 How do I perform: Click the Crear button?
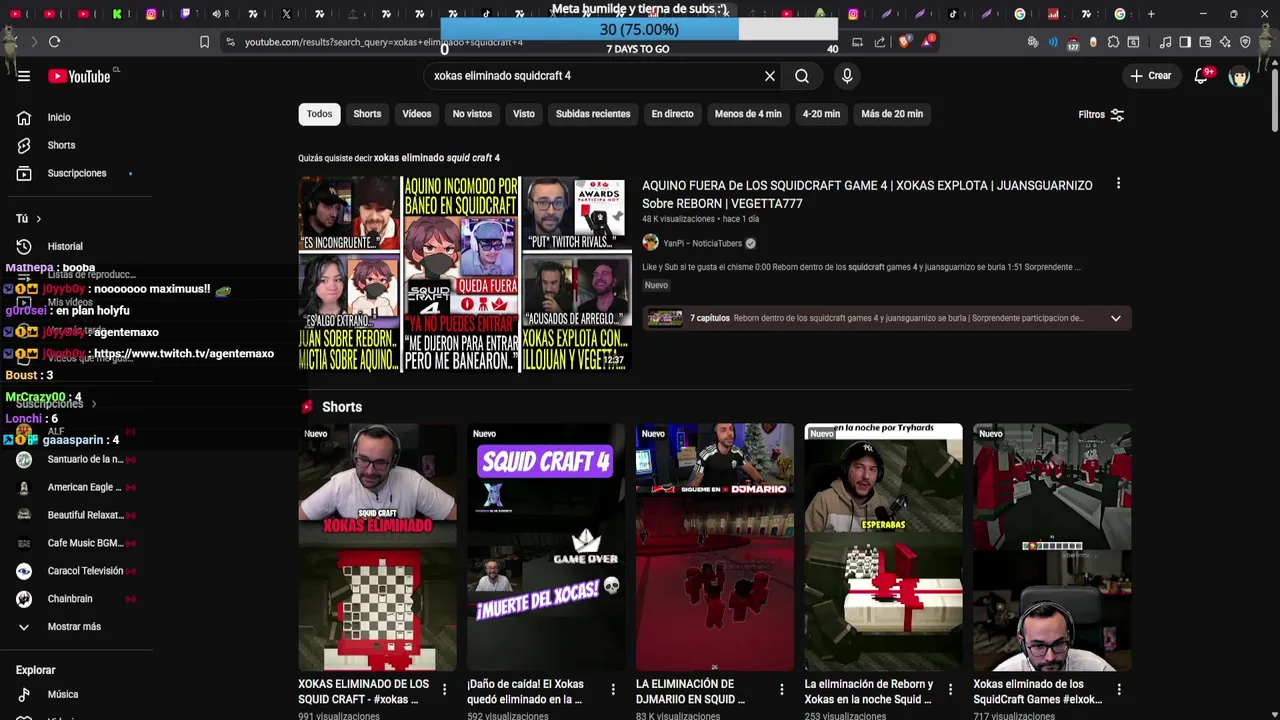[x=1150, y=76]
